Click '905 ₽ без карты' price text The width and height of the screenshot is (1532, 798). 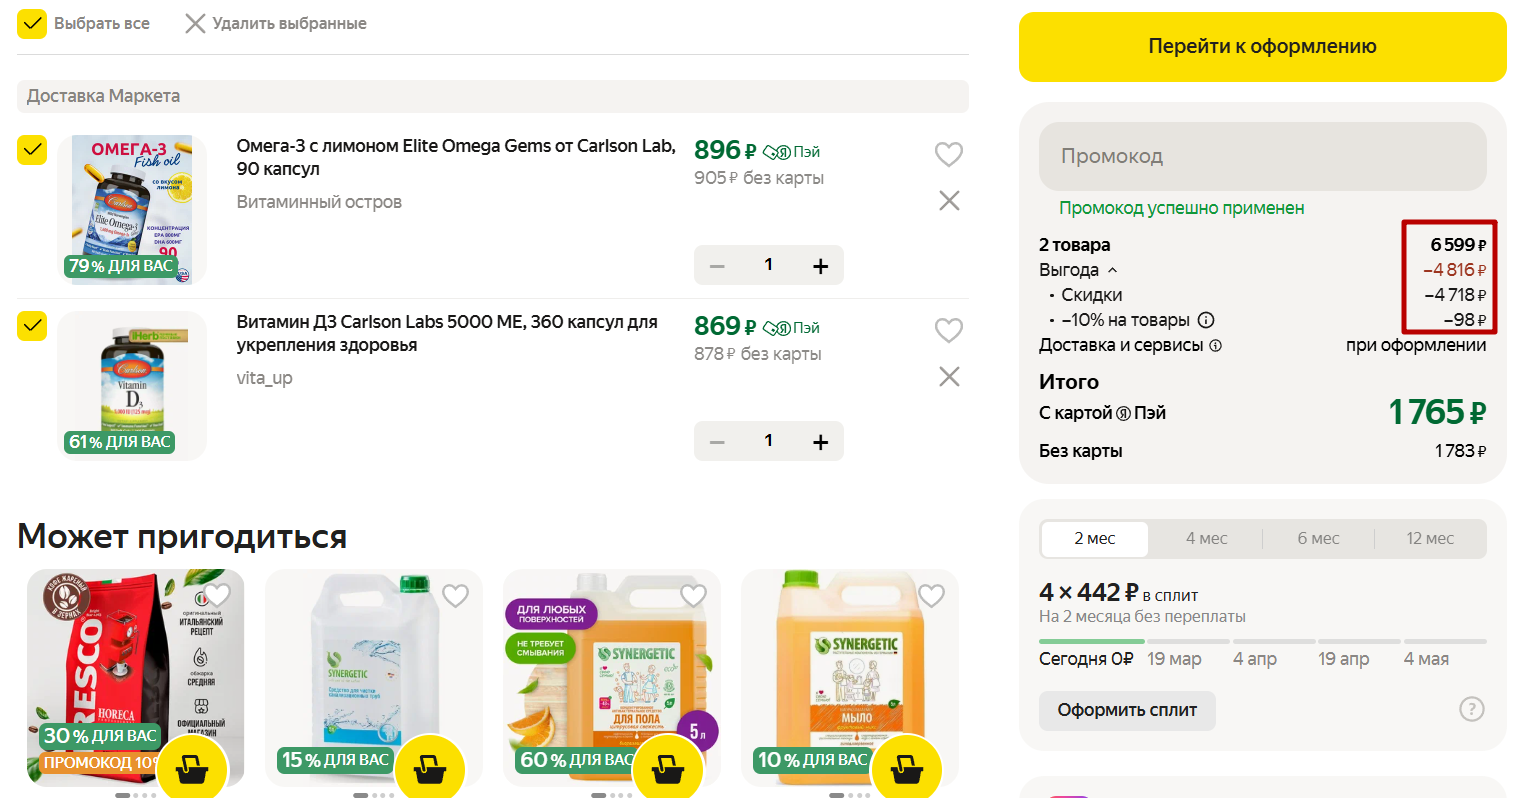pos(759,178)
